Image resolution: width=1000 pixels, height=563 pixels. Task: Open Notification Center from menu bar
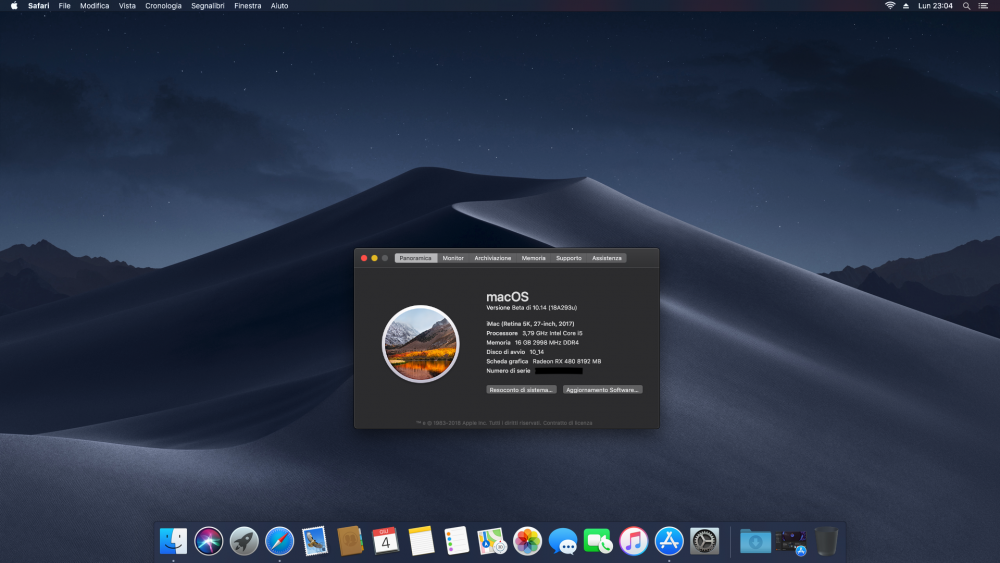click(983, 6)
